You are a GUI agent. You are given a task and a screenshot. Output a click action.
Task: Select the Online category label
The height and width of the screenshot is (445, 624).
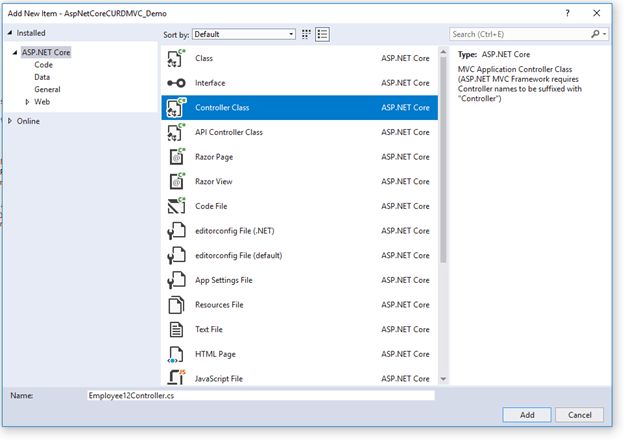point(28,121)
